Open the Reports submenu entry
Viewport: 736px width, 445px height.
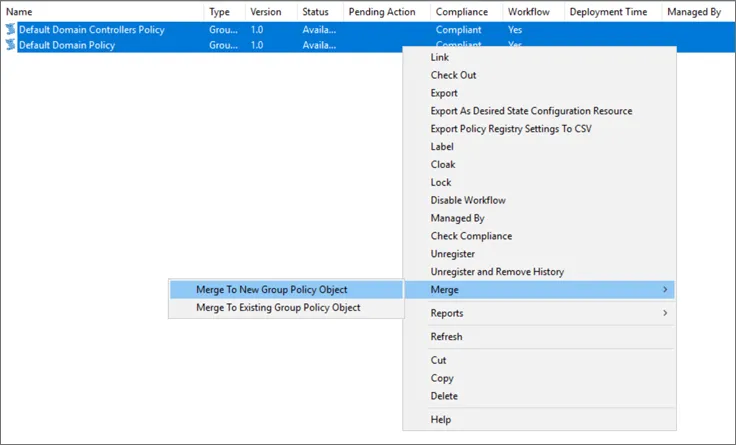click(x=539, y=313)
